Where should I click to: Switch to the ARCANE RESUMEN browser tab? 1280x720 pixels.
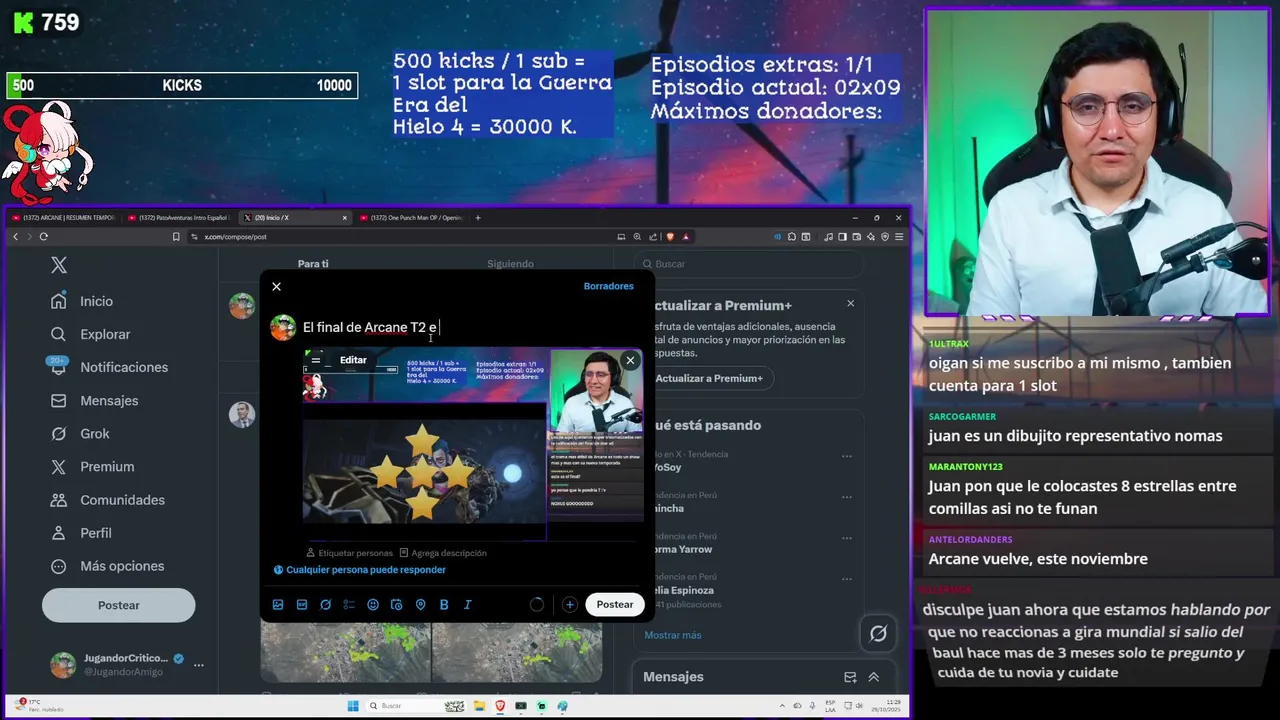click(x=62, y=217)
